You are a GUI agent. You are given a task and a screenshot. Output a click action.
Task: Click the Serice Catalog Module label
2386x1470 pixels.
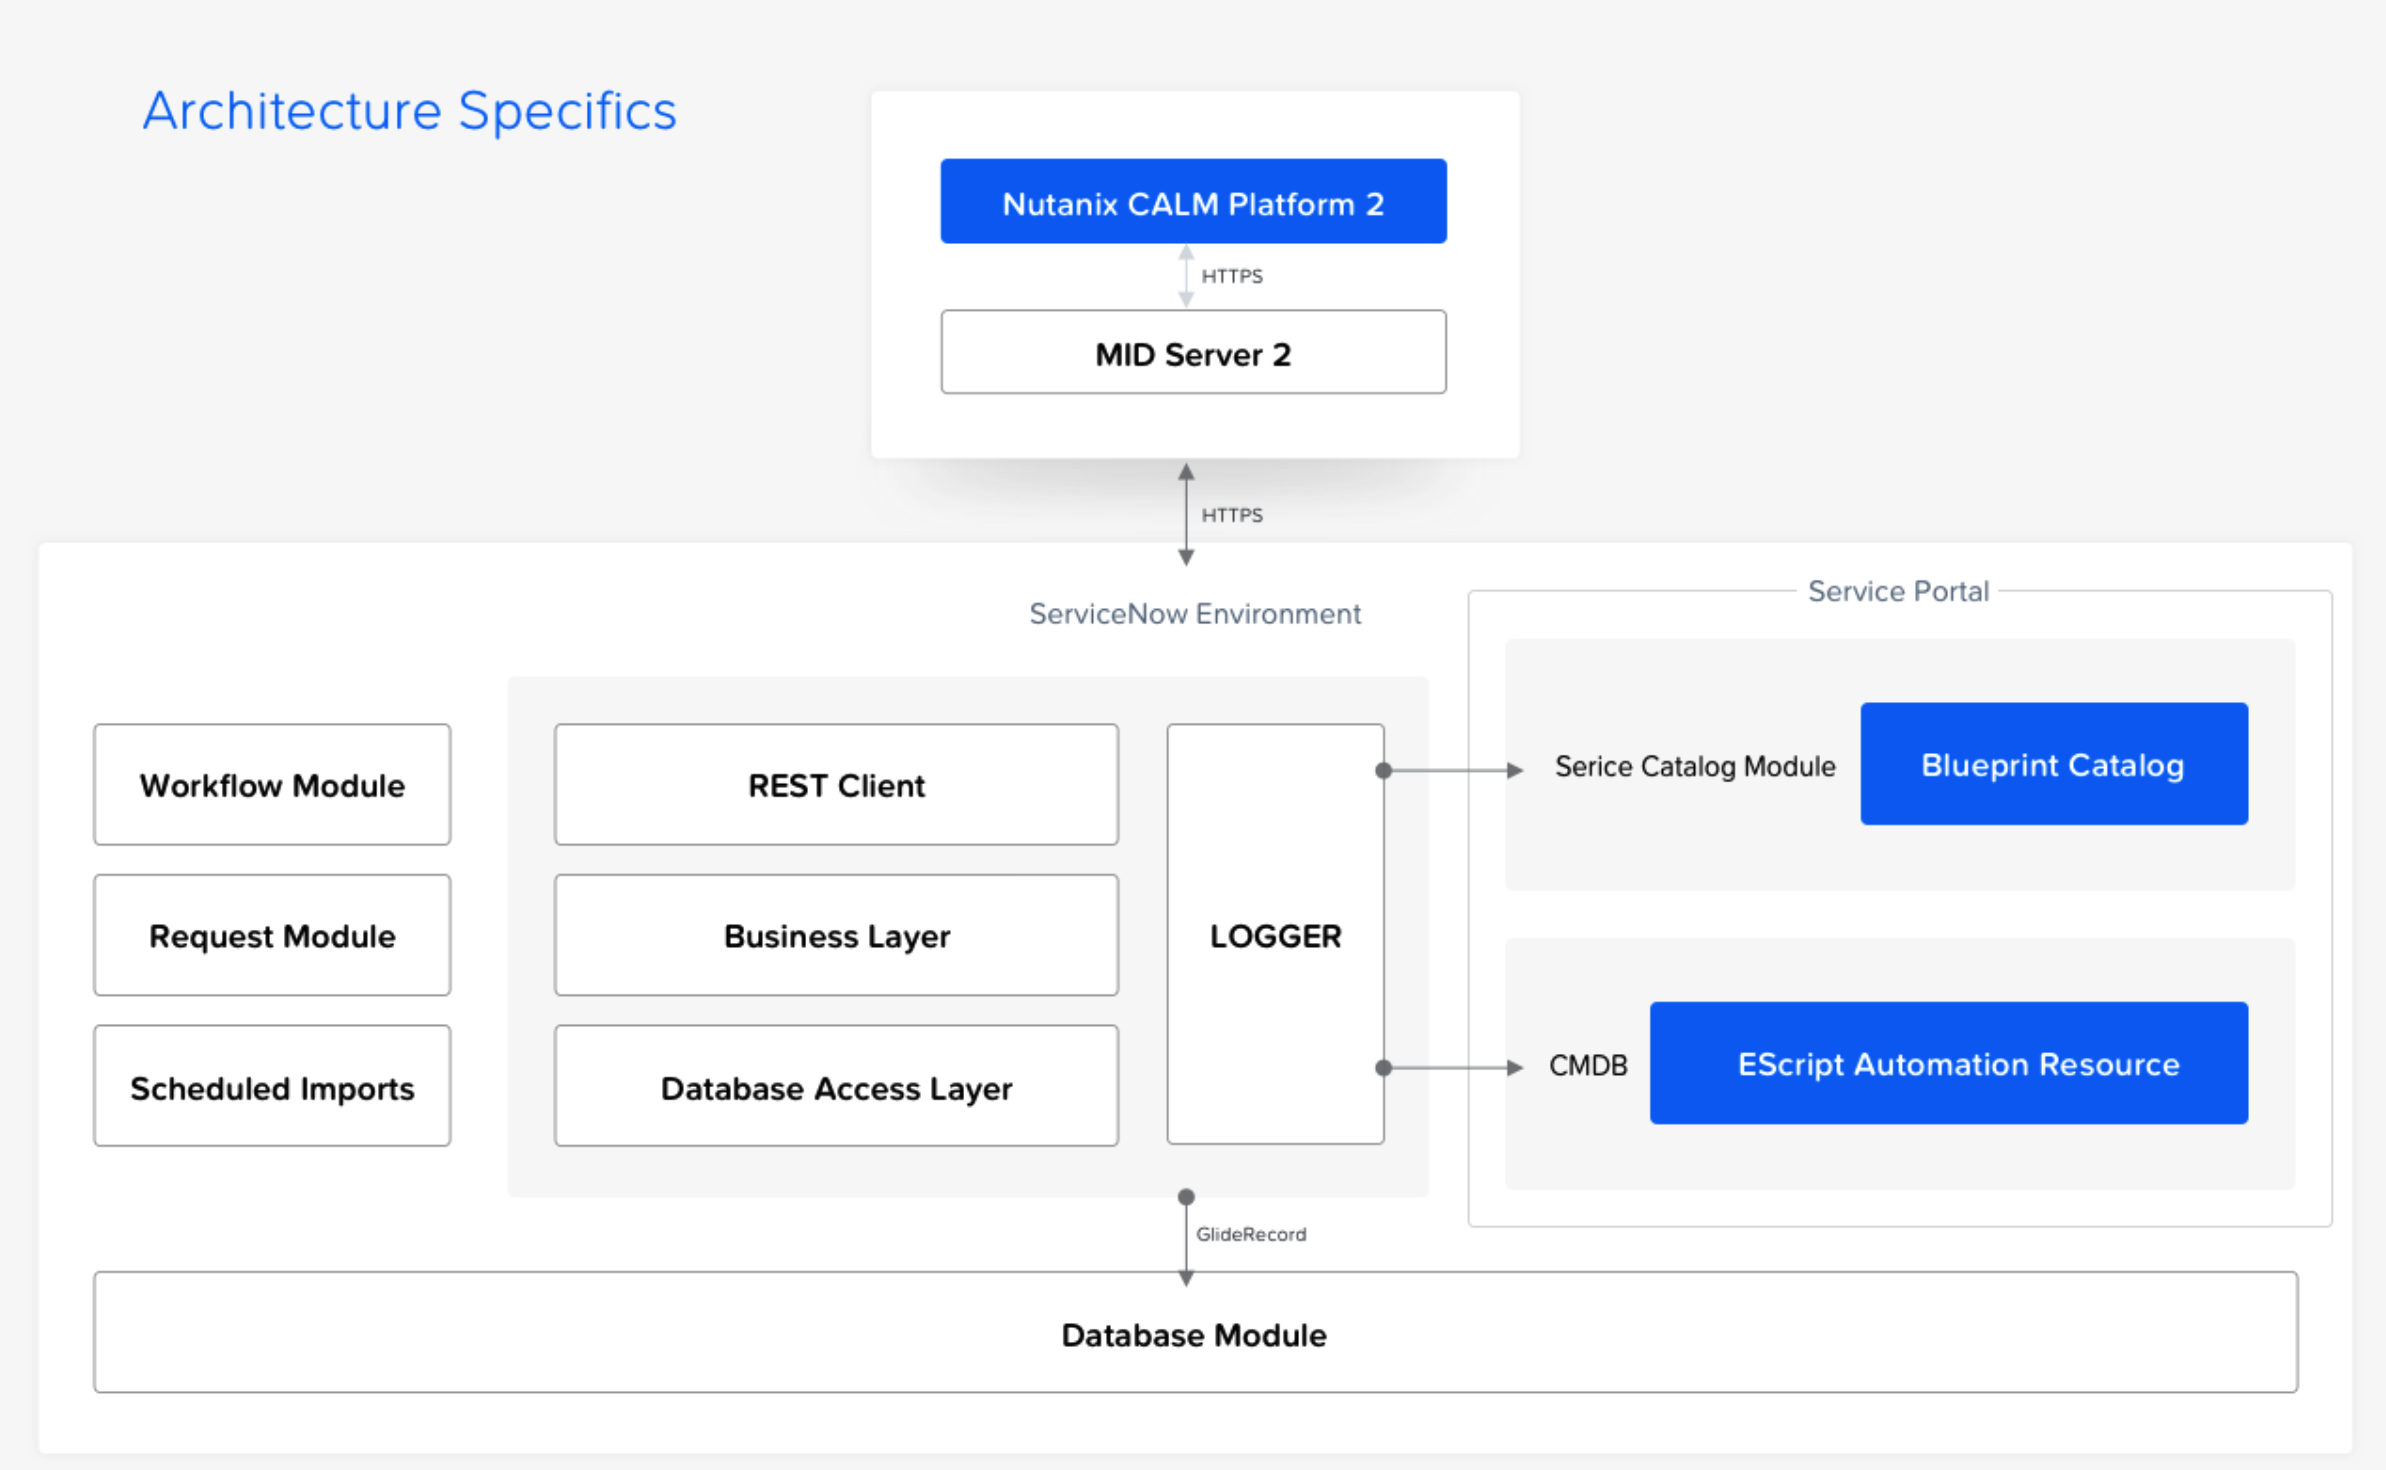pos(1695,767)
